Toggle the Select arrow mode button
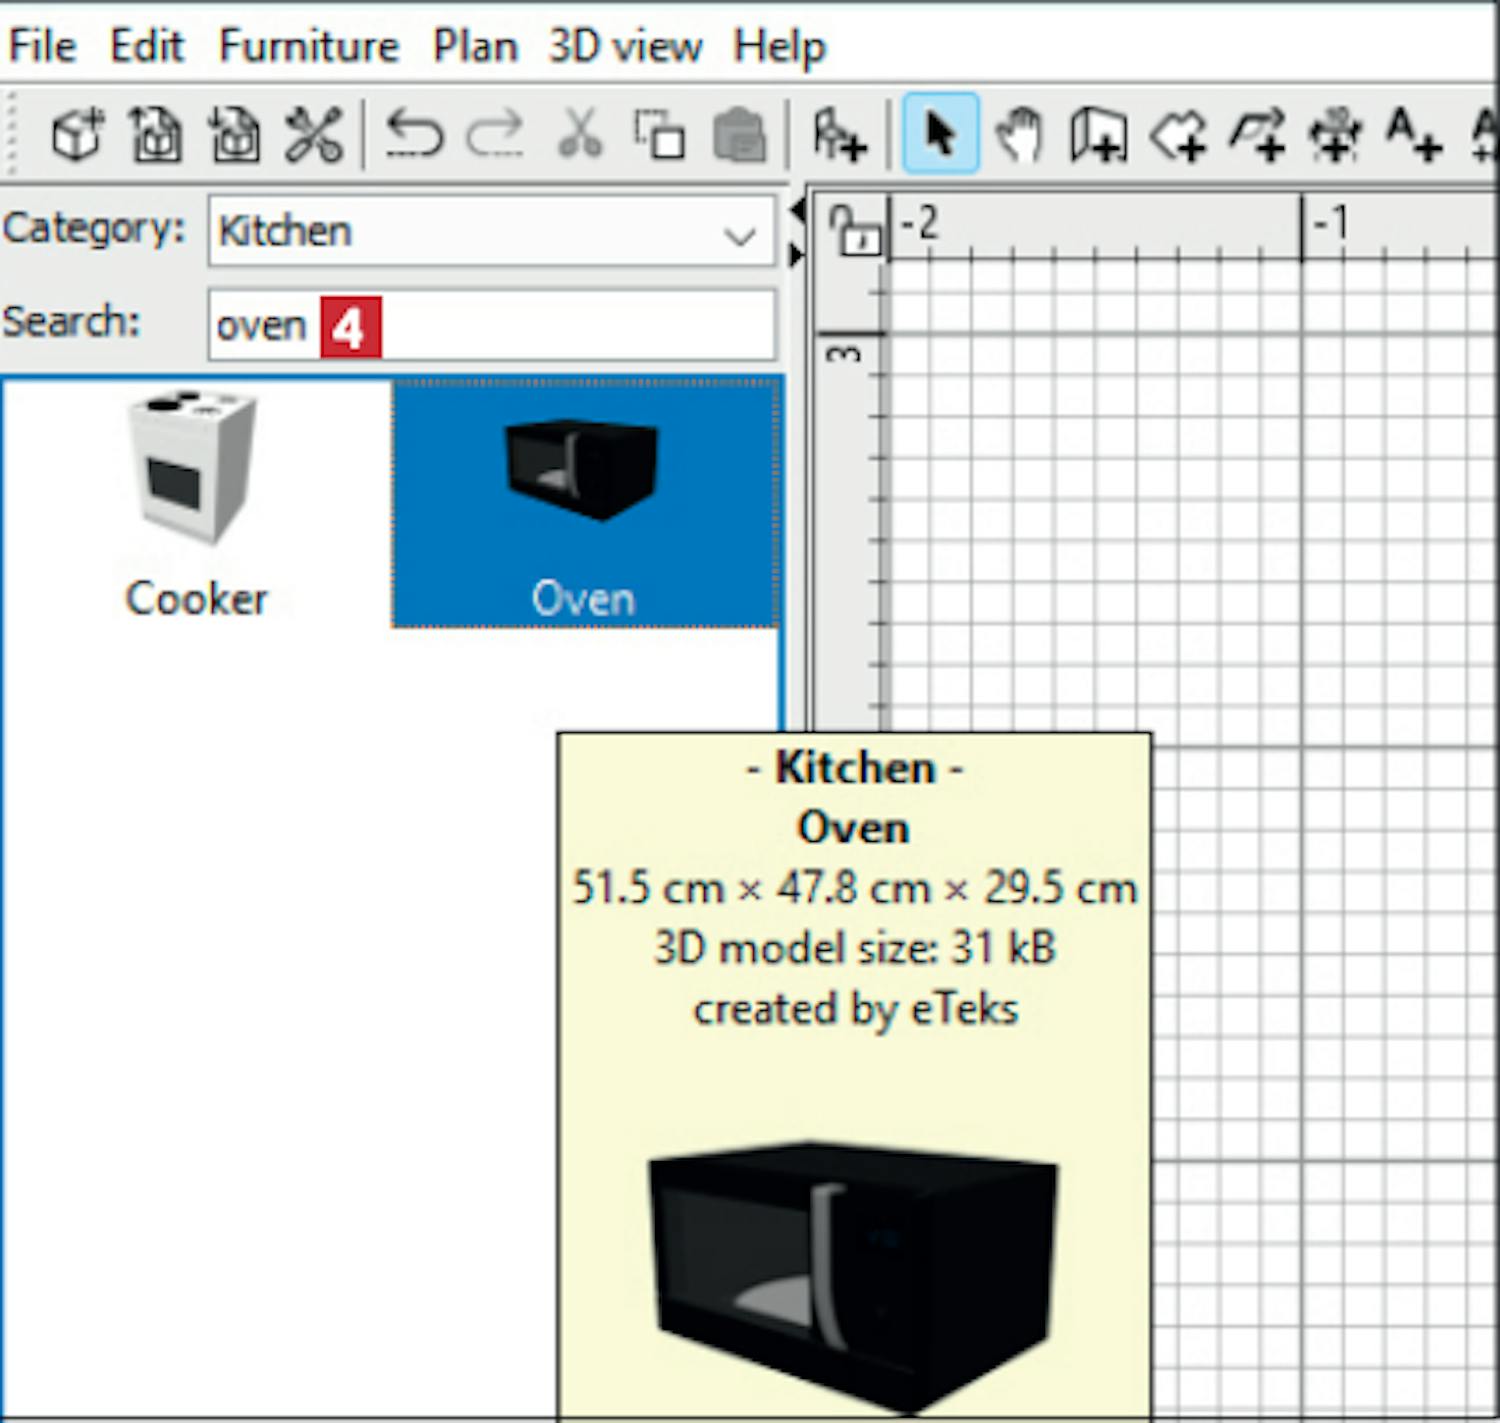Viewport: 1500px width, 1423px height. click(x=940, y=135)
